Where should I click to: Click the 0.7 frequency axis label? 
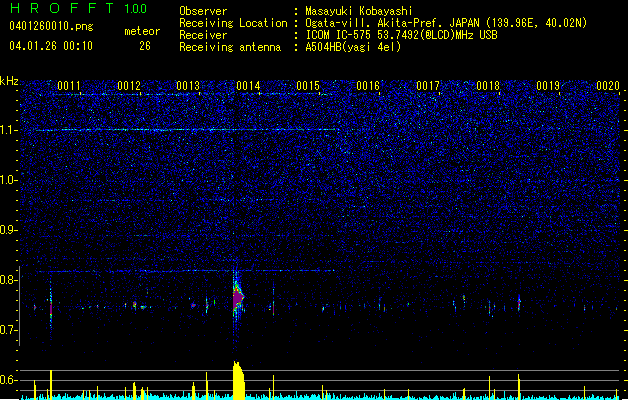pos(9,330)
